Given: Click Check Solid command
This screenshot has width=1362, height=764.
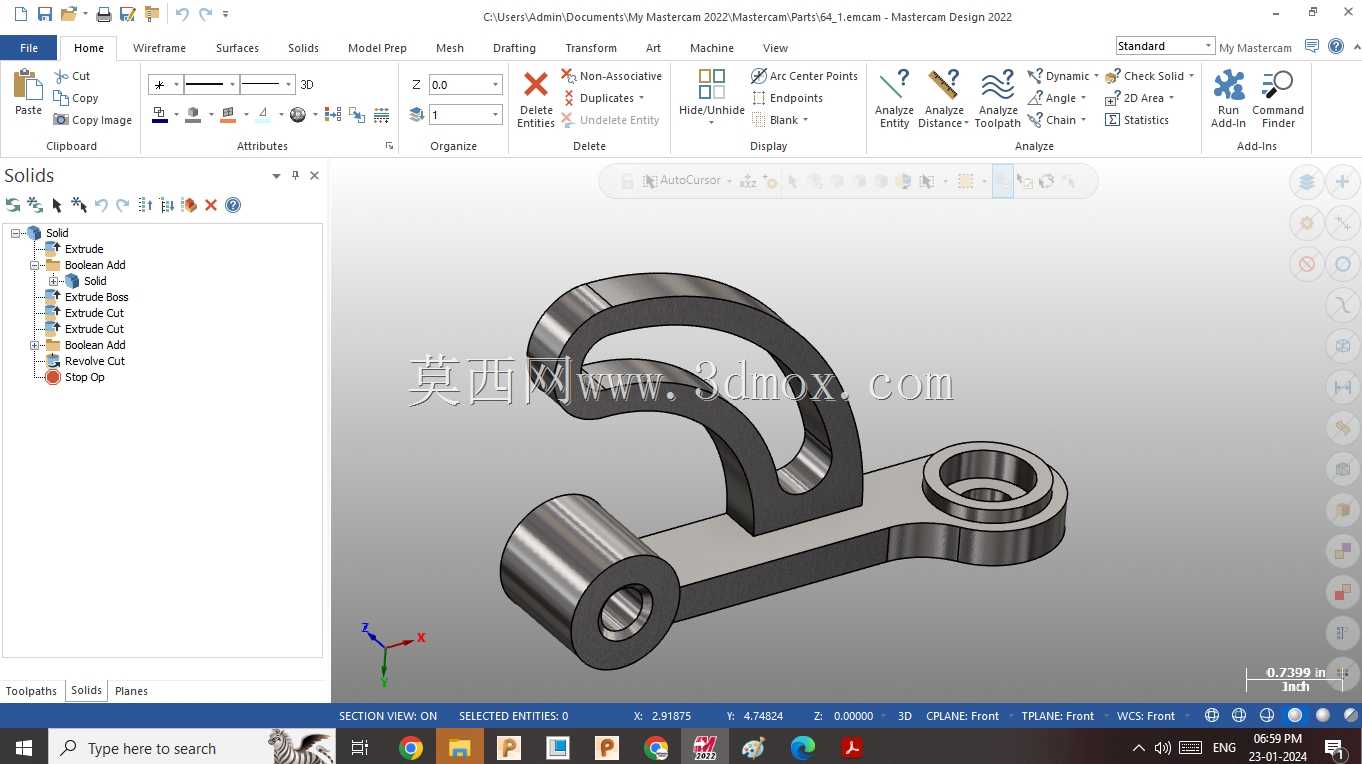Looking at the screenshot, I should [x=1150, y=76].
